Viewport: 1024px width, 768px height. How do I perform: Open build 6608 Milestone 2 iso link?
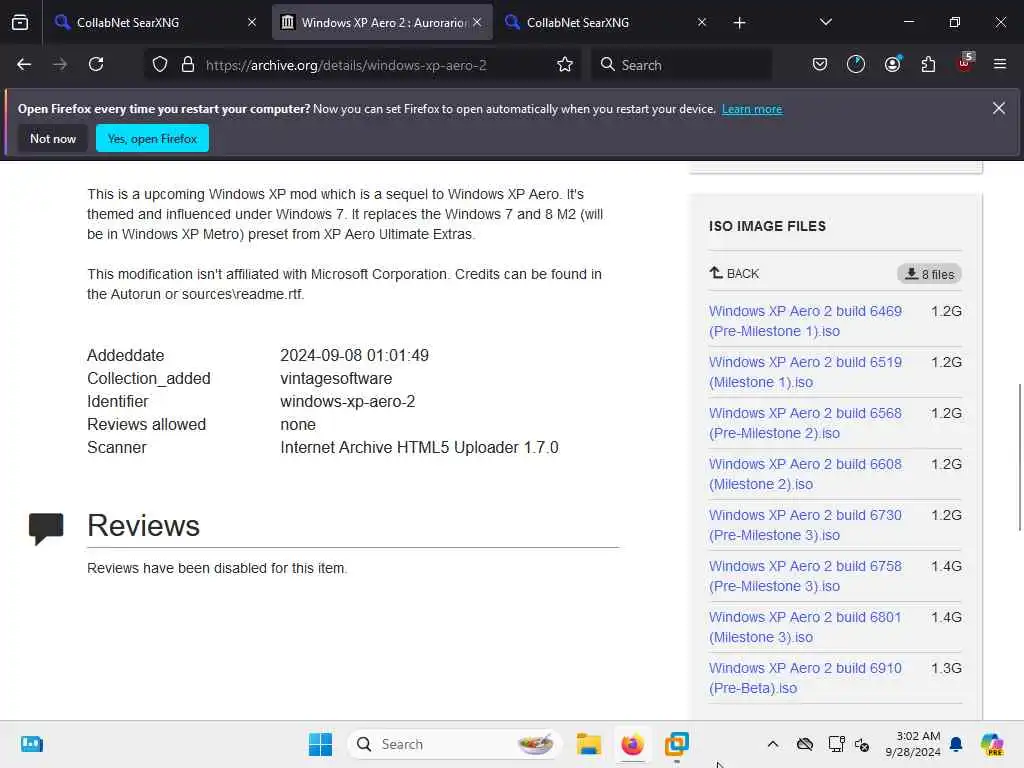(805, 473)
